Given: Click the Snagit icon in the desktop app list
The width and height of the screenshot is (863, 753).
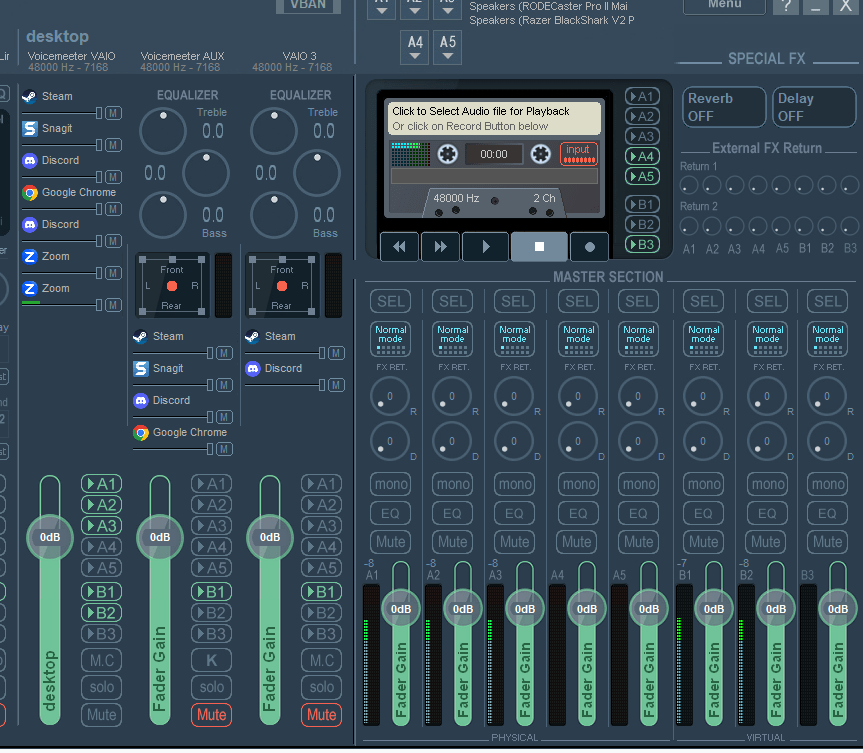Looking at the screenshot, I should [x=30, y=128].
